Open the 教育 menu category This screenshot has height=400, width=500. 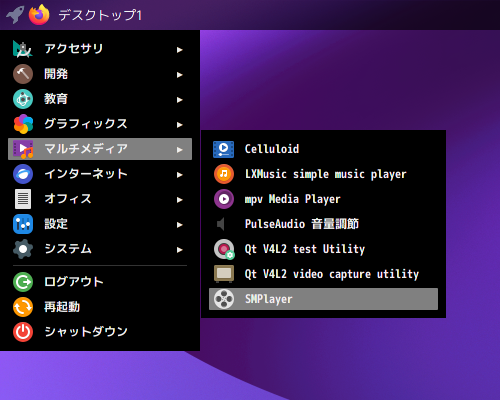tap(100, 99)
